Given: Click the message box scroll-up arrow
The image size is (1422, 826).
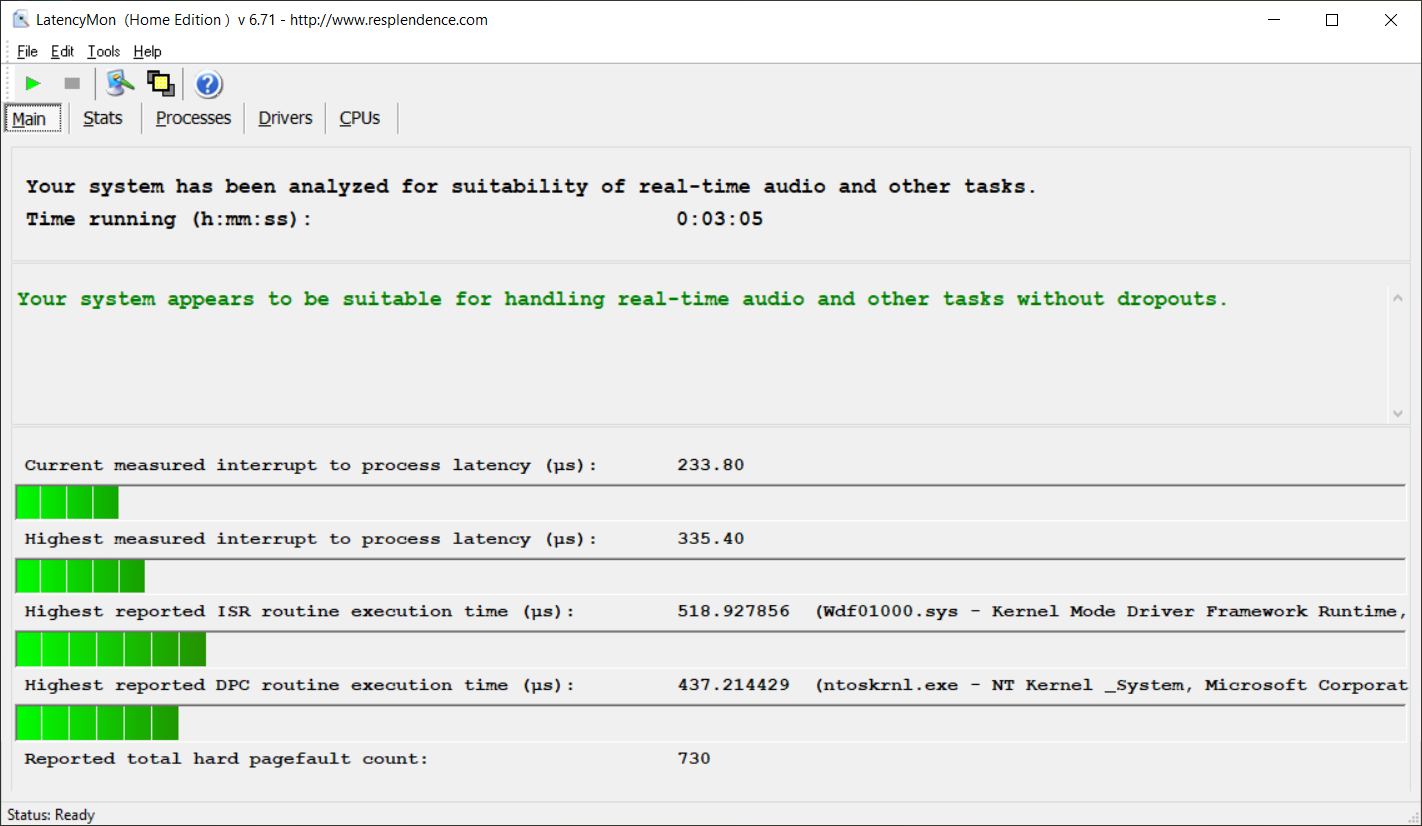Looking at the screenshot, I should click(1397, 297).
